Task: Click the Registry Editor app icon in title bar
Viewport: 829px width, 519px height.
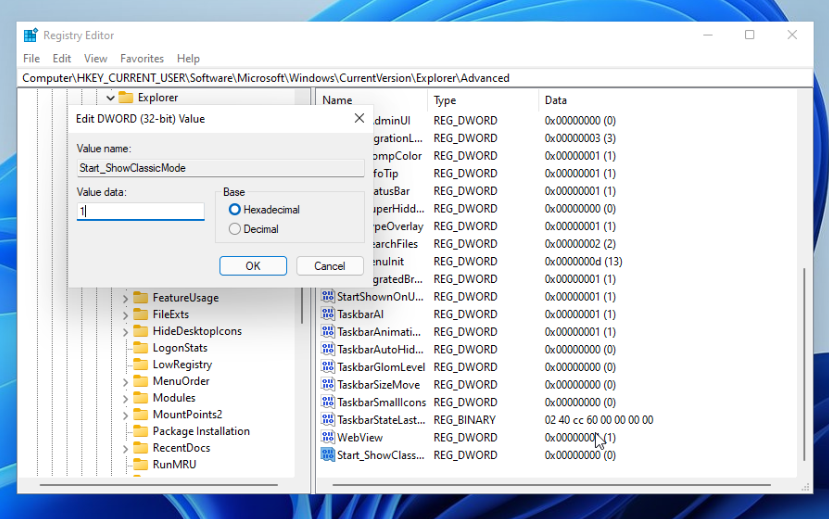Action: coord(31,35)
